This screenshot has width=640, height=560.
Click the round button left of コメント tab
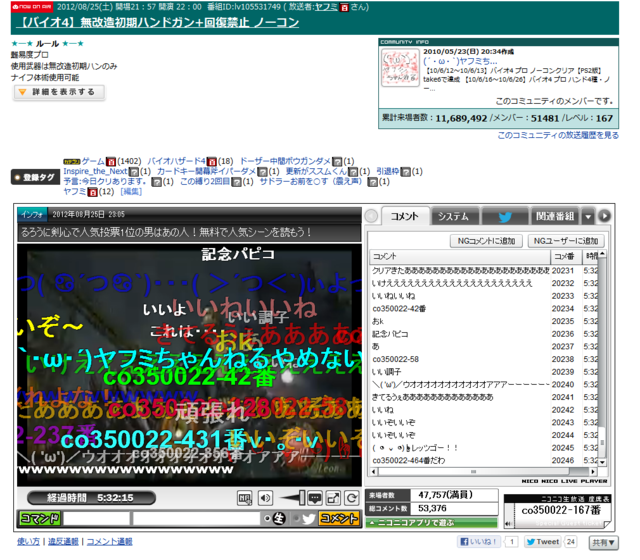pos(371,216)
